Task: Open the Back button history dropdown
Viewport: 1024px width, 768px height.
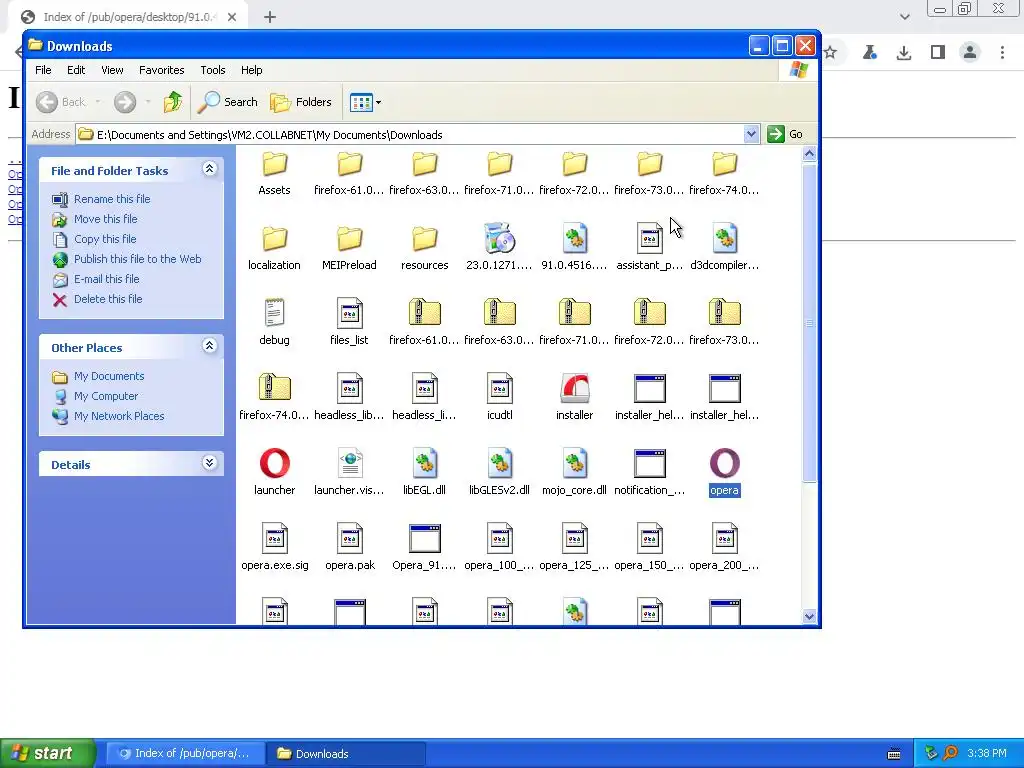Action: pos(98,102)
